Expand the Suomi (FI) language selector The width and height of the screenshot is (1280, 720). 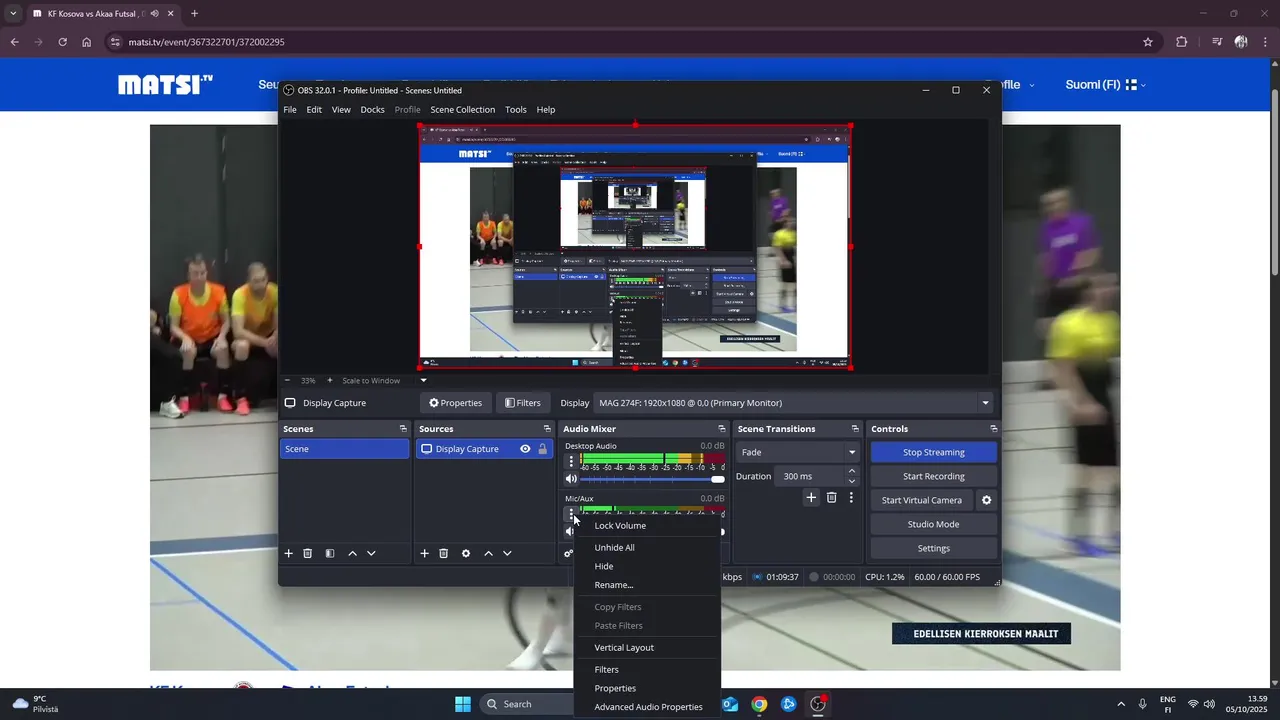point(1105,85)
